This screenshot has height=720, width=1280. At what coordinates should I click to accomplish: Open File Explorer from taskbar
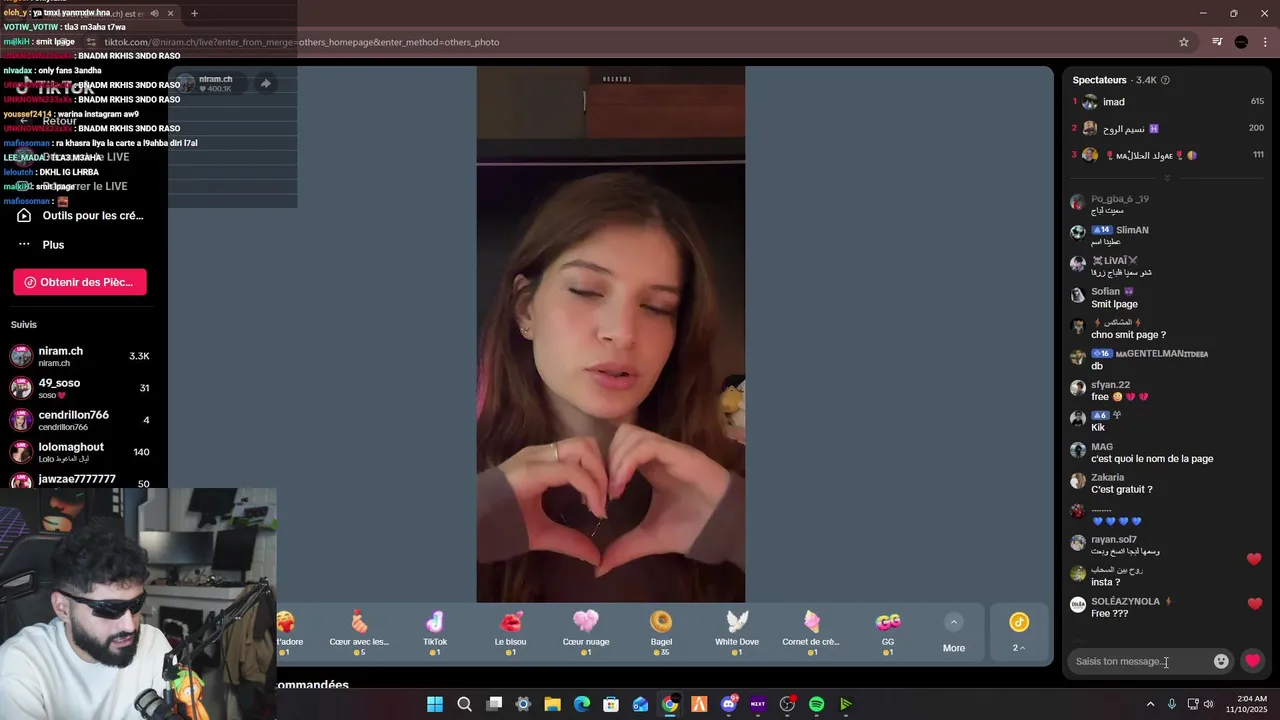tap(552, 704)
